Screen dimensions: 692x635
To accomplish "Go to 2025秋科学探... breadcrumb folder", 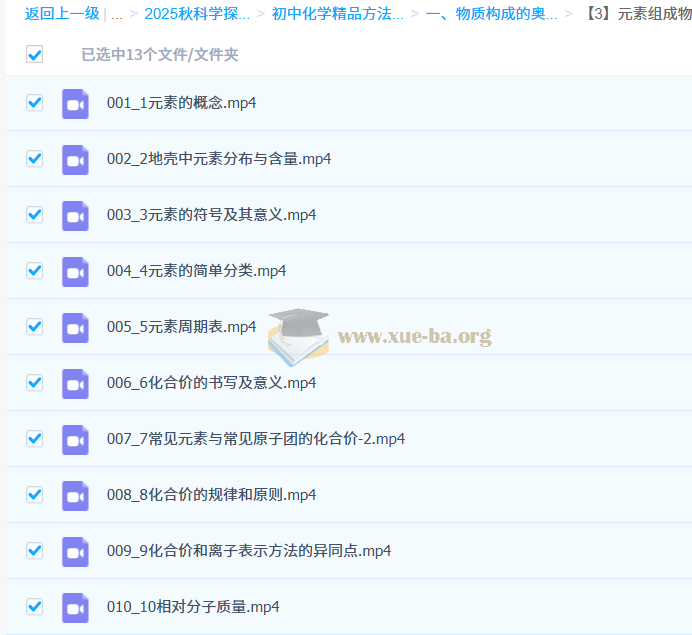I will (197, 14).
